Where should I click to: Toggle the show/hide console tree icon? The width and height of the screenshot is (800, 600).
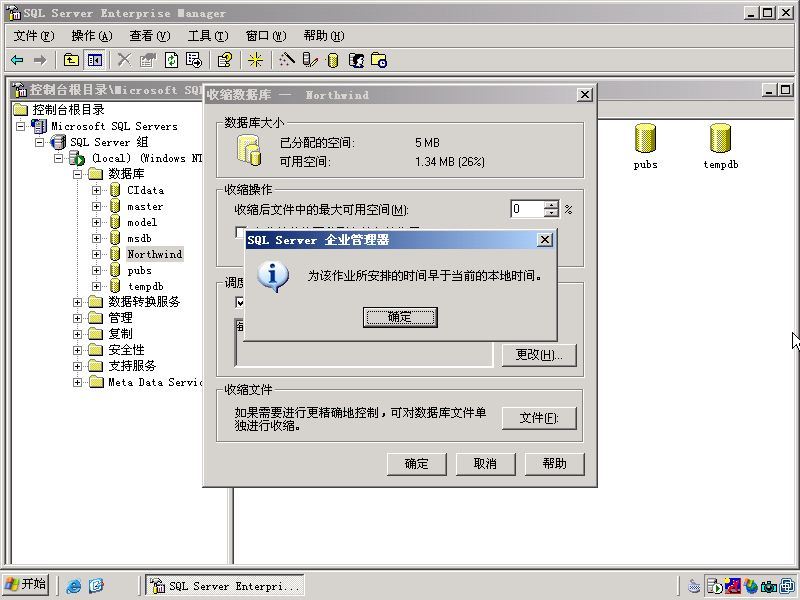point(94,60)
